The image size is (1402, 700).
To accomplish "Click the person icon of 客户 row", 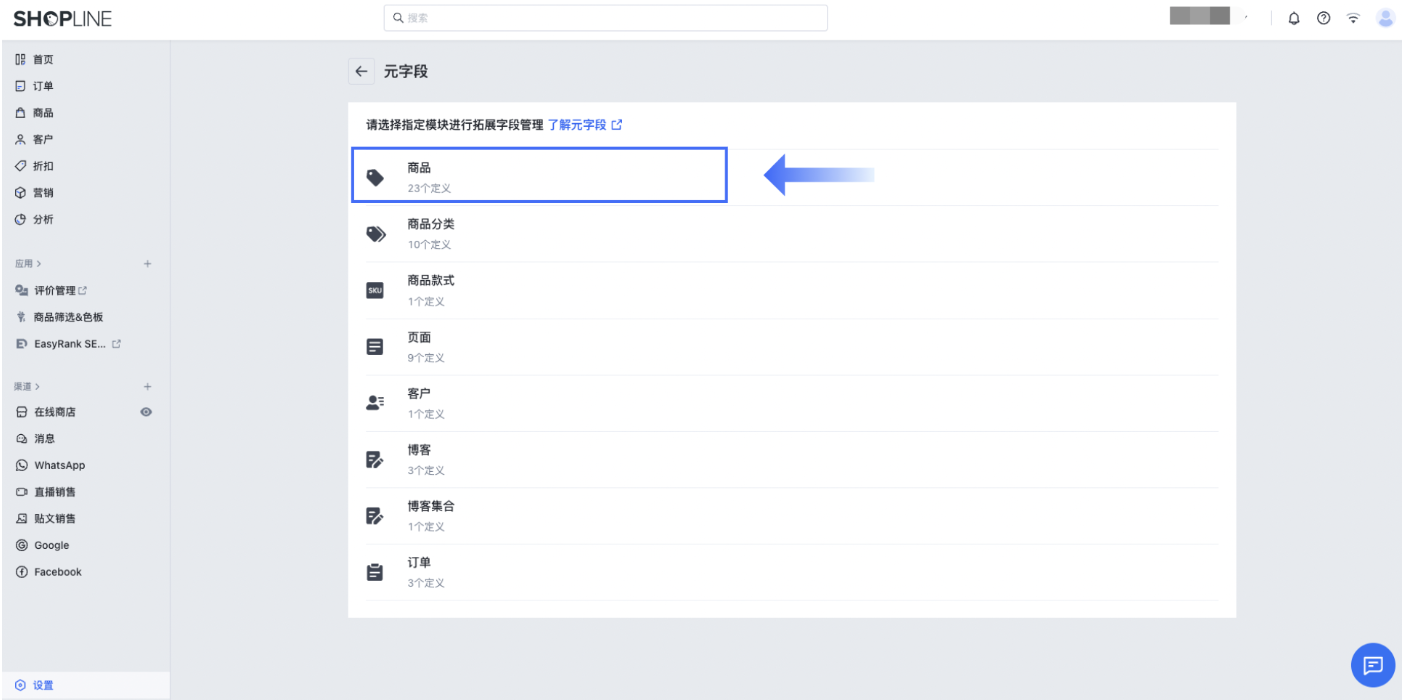I will pos(375,403).
